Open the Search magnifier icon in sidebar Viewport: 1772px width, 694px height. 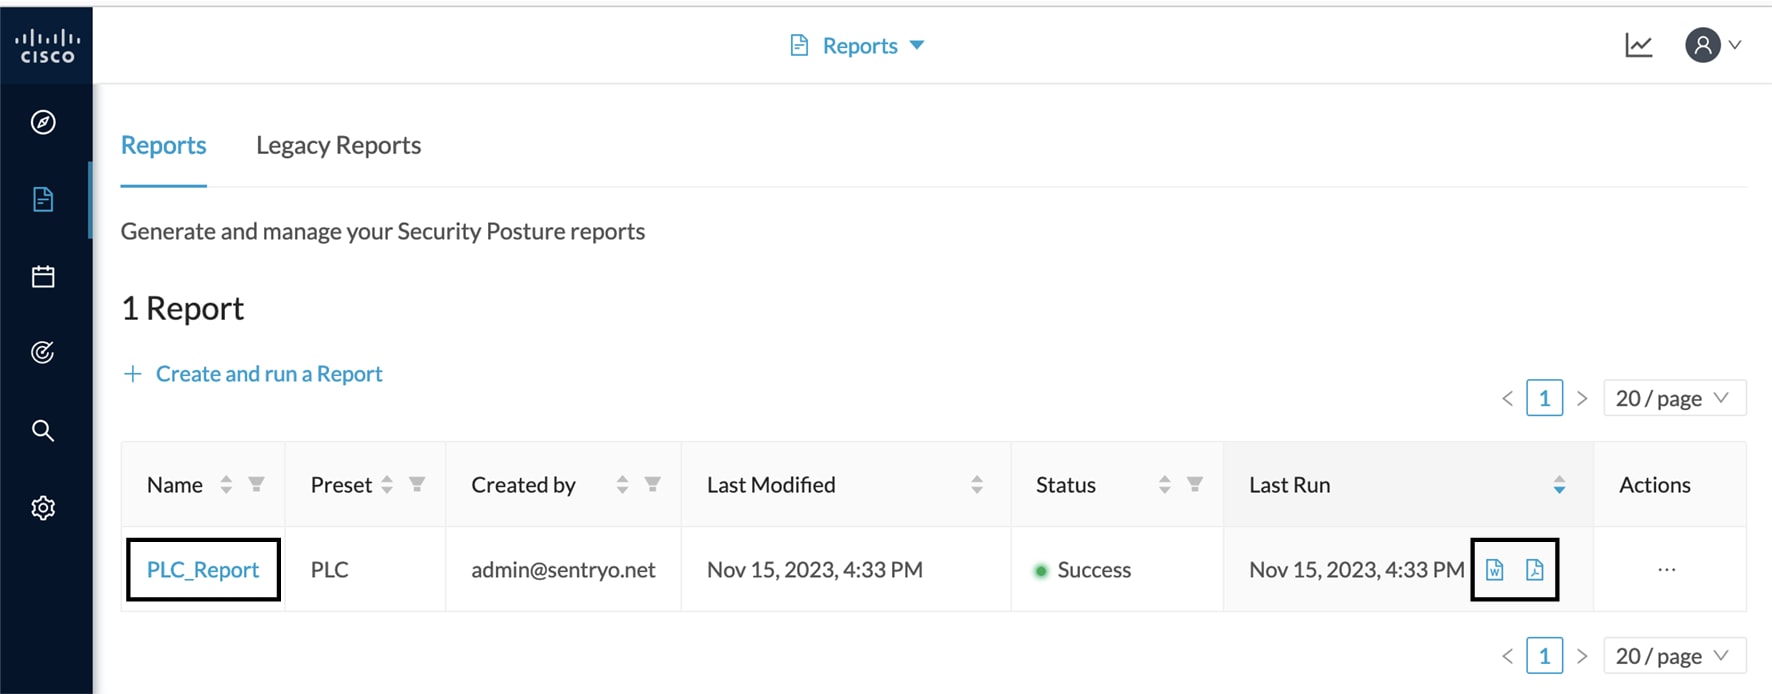coord(43,430)
